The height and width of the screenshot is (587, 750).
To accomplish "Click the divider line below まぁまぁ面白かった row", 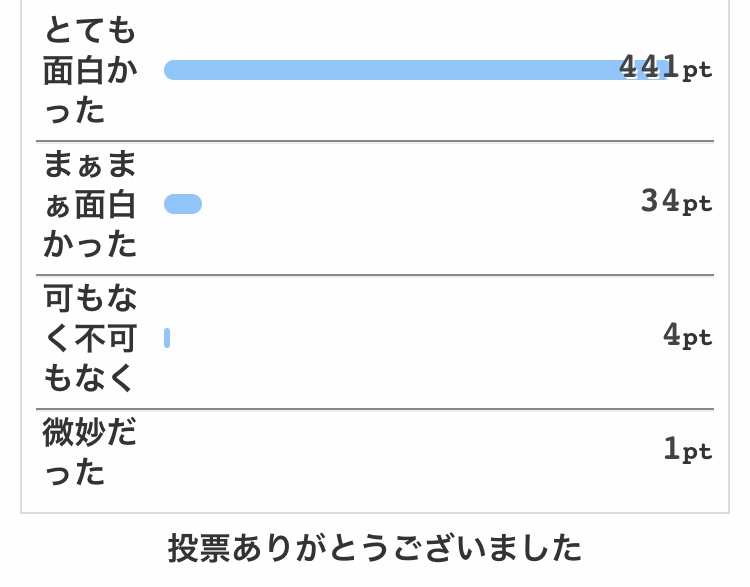I will tap(375, 275).
